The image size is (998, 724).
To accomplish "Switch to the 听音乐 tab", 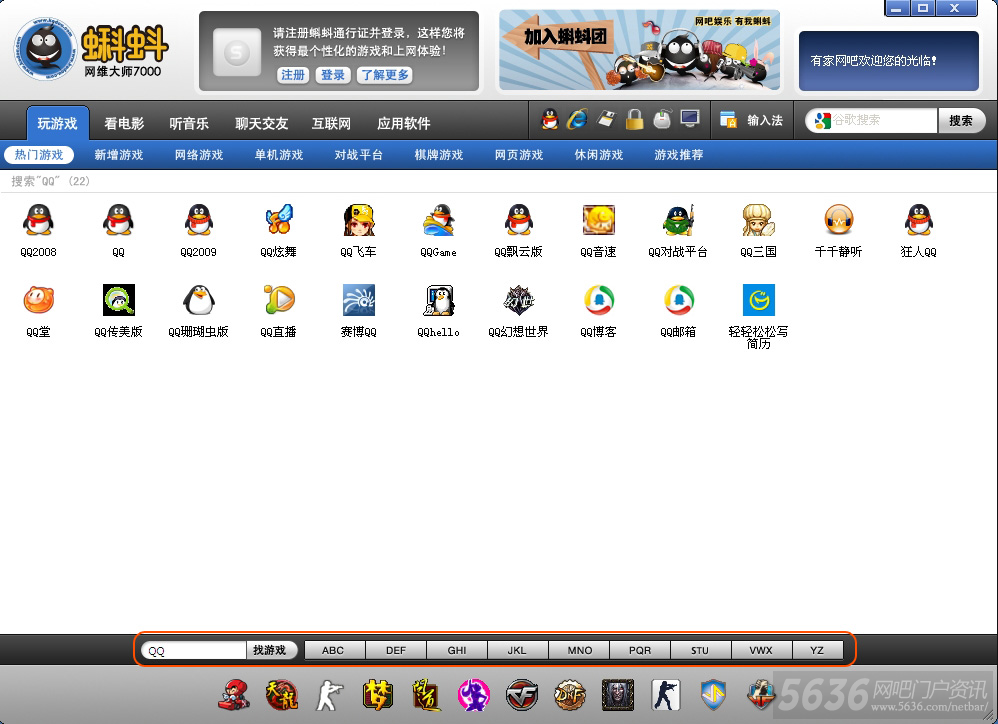I will point(189,123).
